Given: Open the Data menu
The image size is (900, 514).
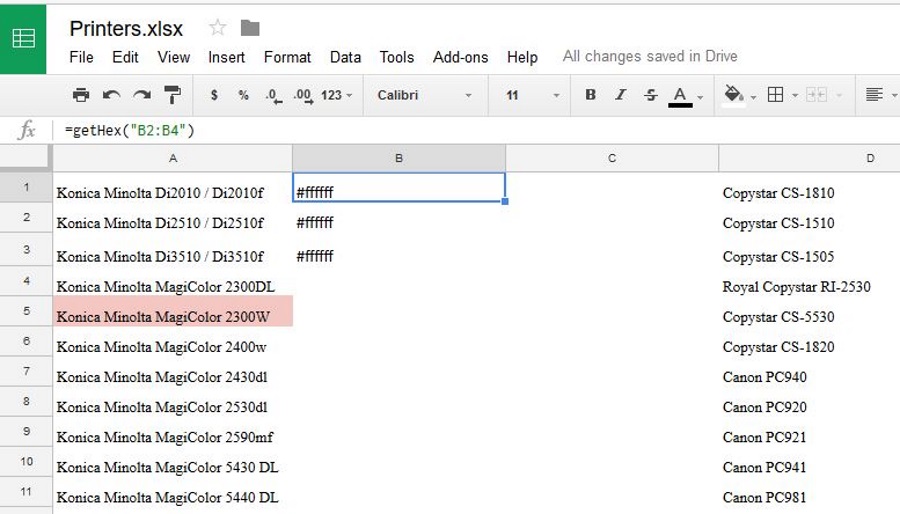Looking at the screenshot, I should pyautogui.click(x=346, y=57).
